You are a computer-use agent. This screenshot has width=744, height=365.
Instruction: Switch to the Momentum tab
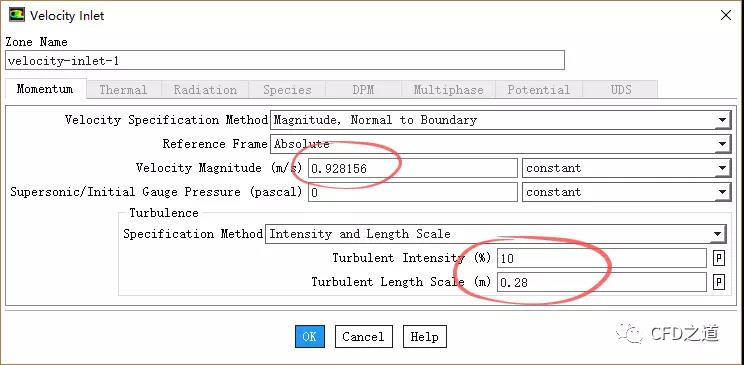point(45,89)
